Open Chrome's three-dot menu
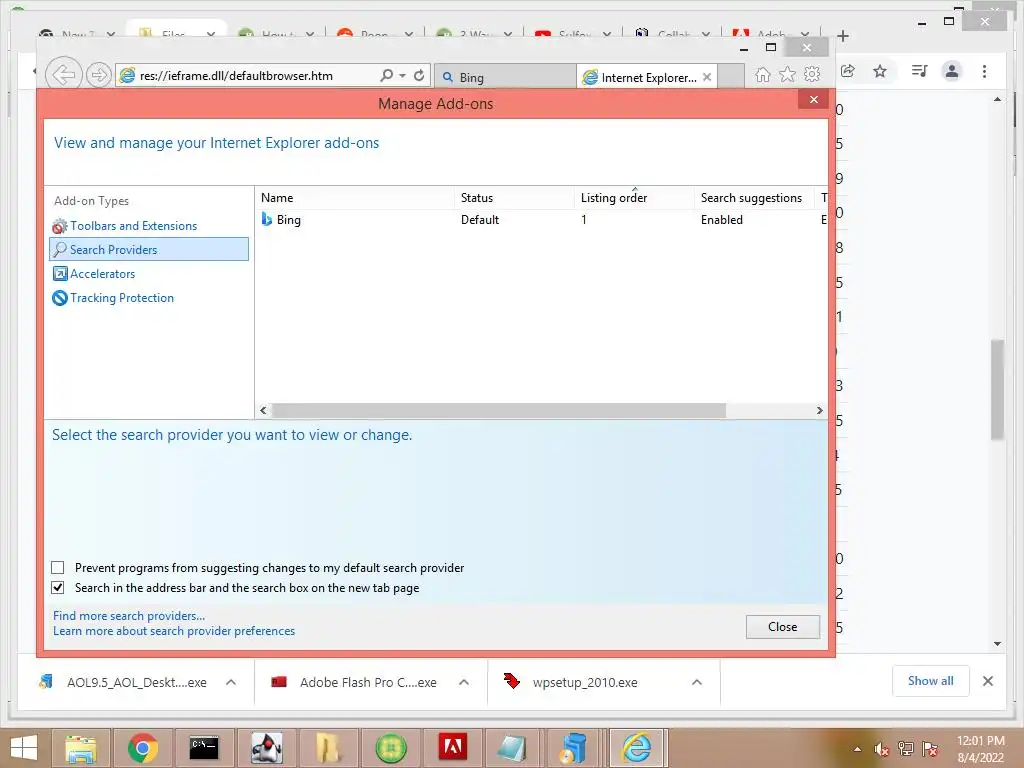Screen dimensions: 1024x768 pyautogui.click(x=984, y=71)
